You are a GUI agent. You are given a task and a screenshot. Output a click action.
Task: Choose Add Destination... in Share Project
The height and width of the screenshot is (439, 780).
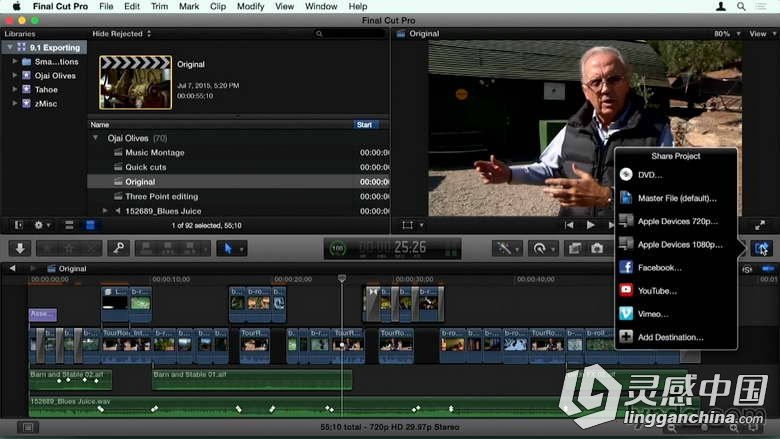click(x=676, y=337)
